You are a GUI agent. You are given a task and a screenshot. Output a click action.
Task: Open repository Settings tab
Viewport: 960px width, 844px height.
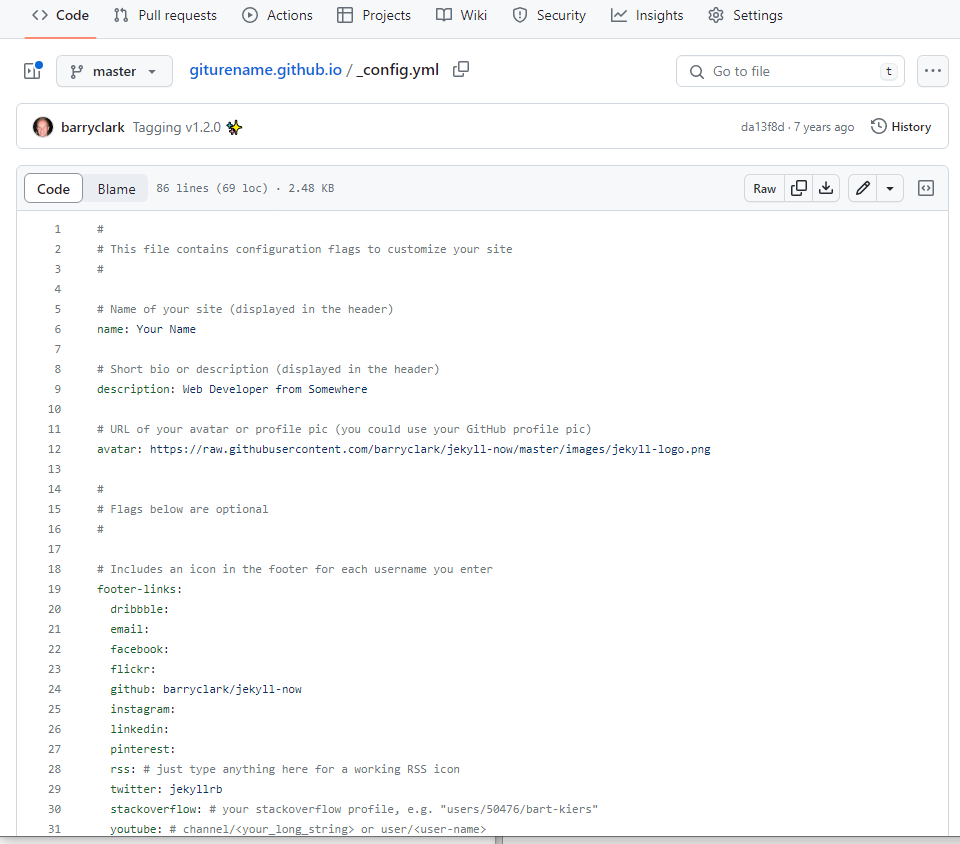[746, 15]
